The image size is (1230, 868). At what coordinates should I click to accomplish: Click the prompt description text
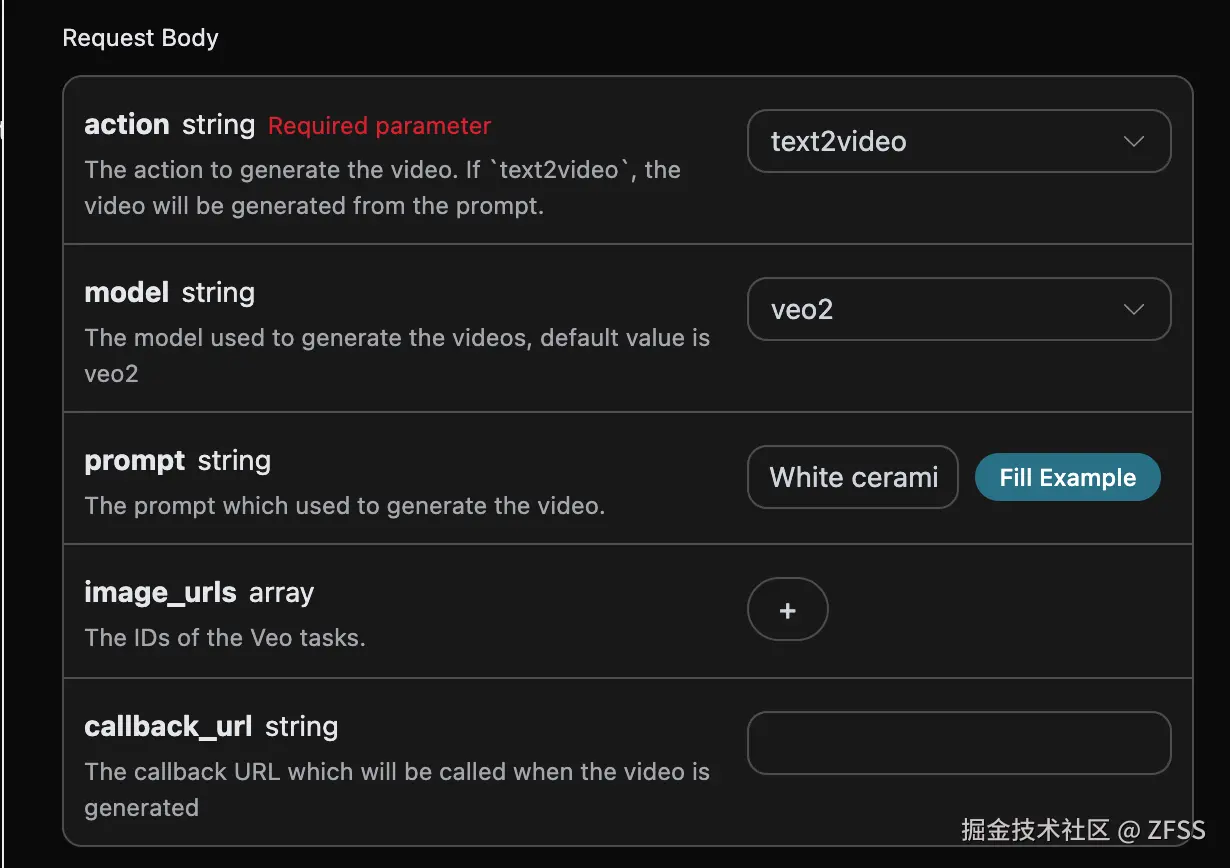(x=345, y=505)
